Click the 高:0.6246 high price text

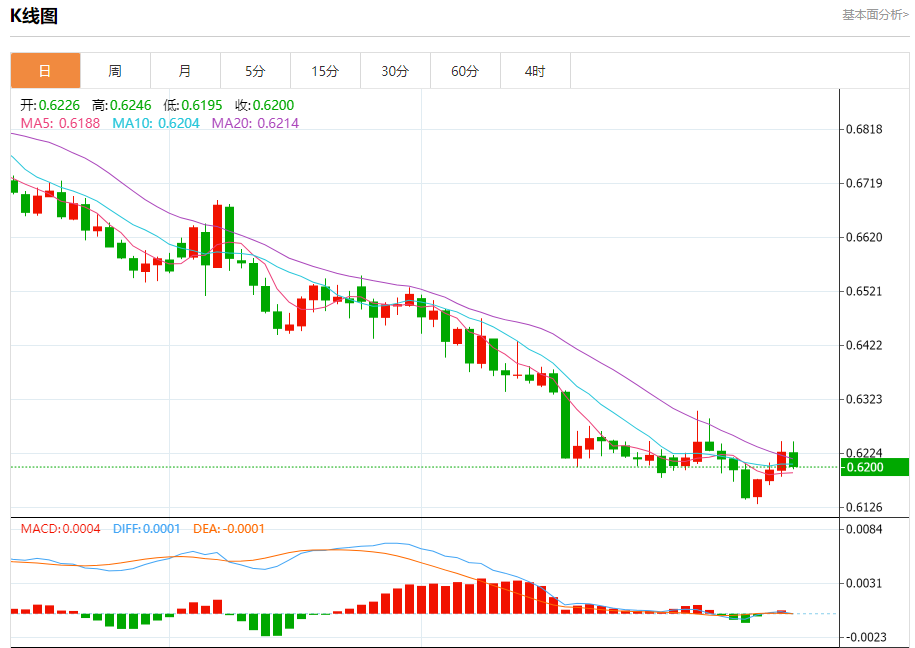121,105
